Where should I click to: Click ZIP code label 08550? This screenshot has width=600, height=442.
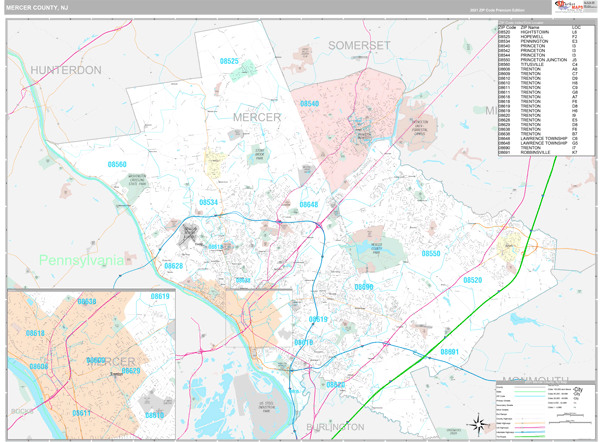pyautogui.click(x=430, y=253)
